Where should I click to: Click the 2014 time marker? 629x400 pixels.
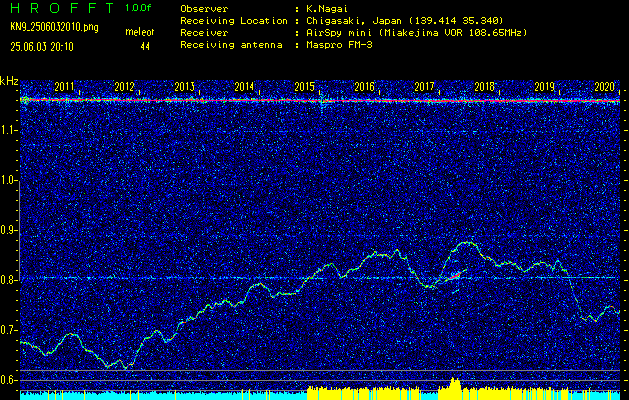coord(244,87)
